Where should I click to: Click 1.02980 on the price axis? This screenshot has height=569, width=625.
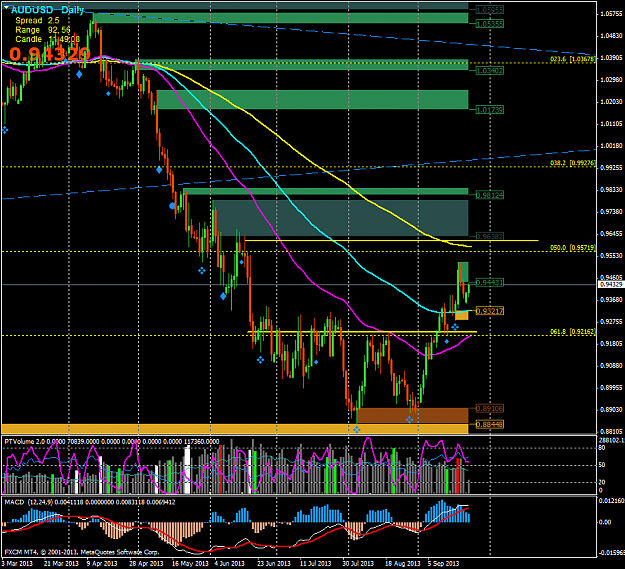(611, 80)
